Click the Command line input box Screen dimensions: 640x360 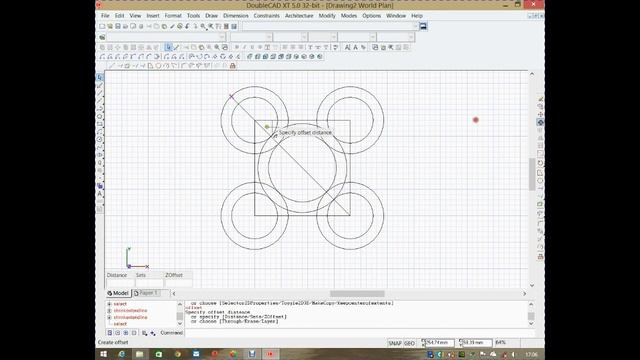pyautogui.click(x=359, y=333)
